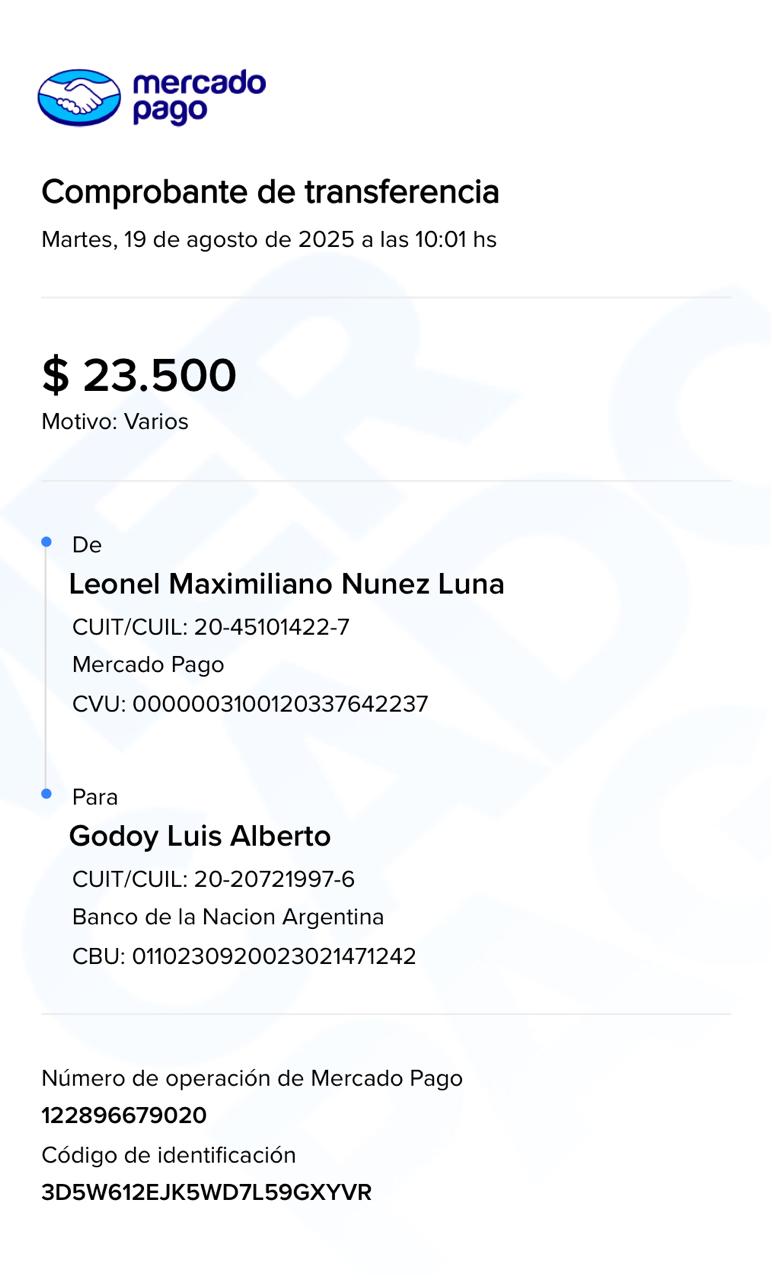Select the Comprobante de transferencia heading
The width and height of the screenshot is (772, 1280).
pos(270,191)
